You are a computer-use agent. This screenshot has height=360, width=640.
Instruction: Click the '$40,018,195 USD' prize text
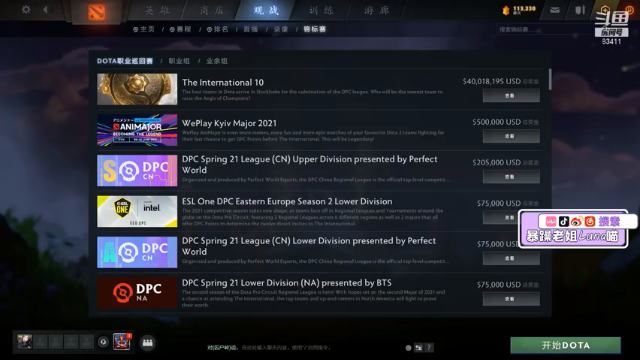(x=491, y=82)
